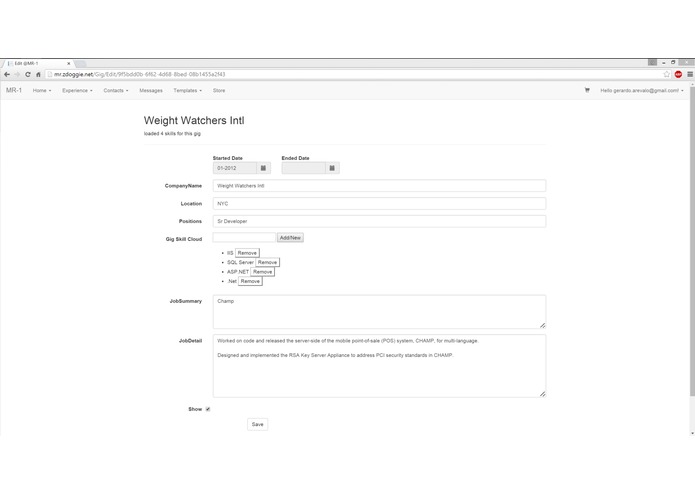Image resolution: width=695 pixels, height=494 pixels.
Task: Click scrollbar down arrow
Action: click(692, 433)
